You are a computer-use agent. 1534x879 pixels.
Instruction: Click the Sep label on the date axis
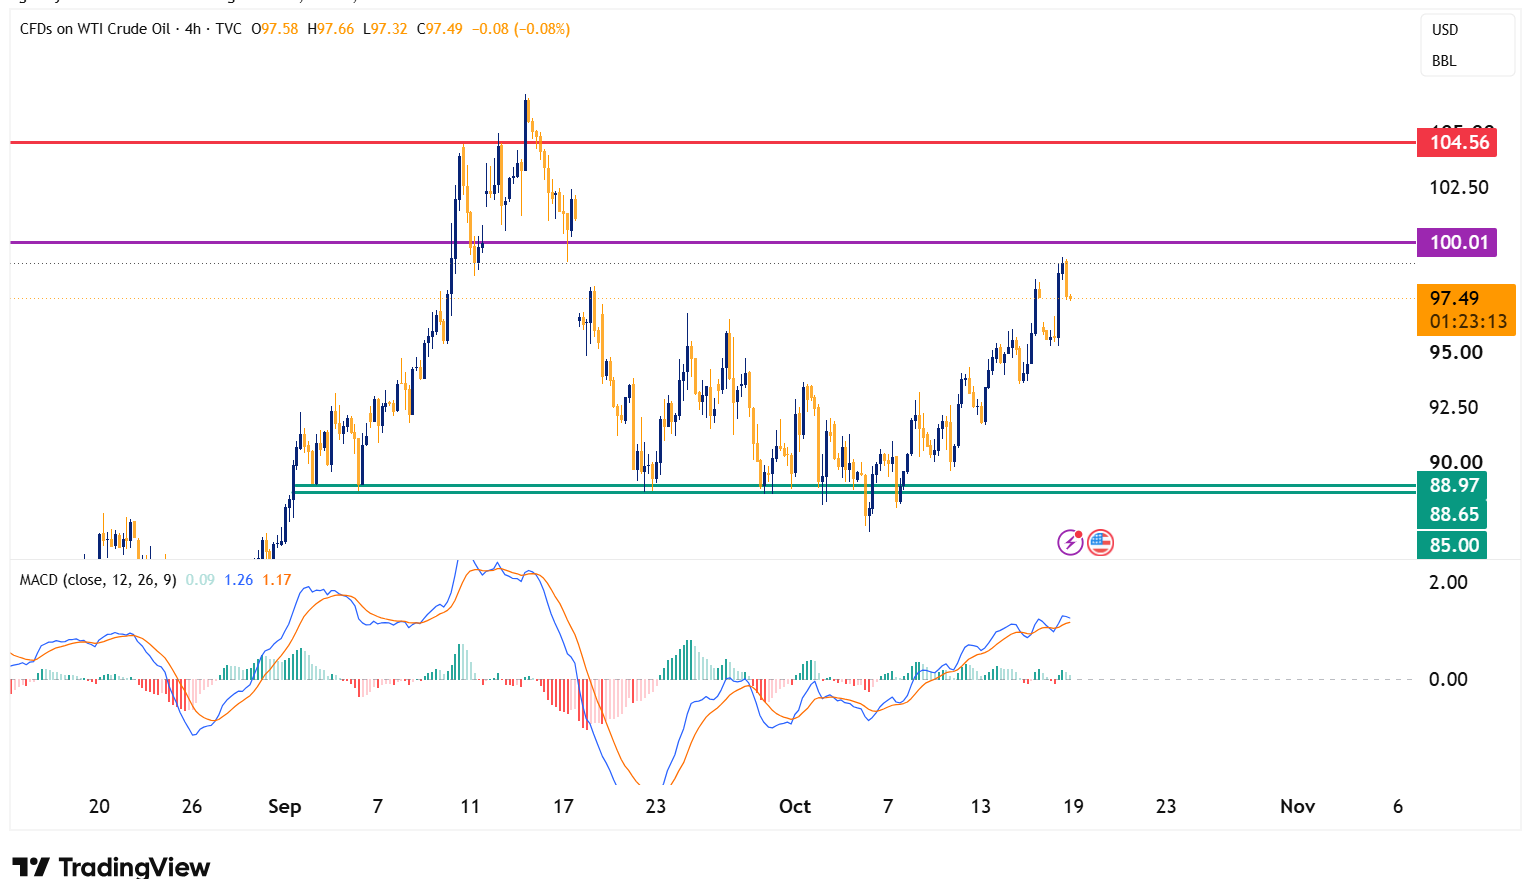point(285,806)
